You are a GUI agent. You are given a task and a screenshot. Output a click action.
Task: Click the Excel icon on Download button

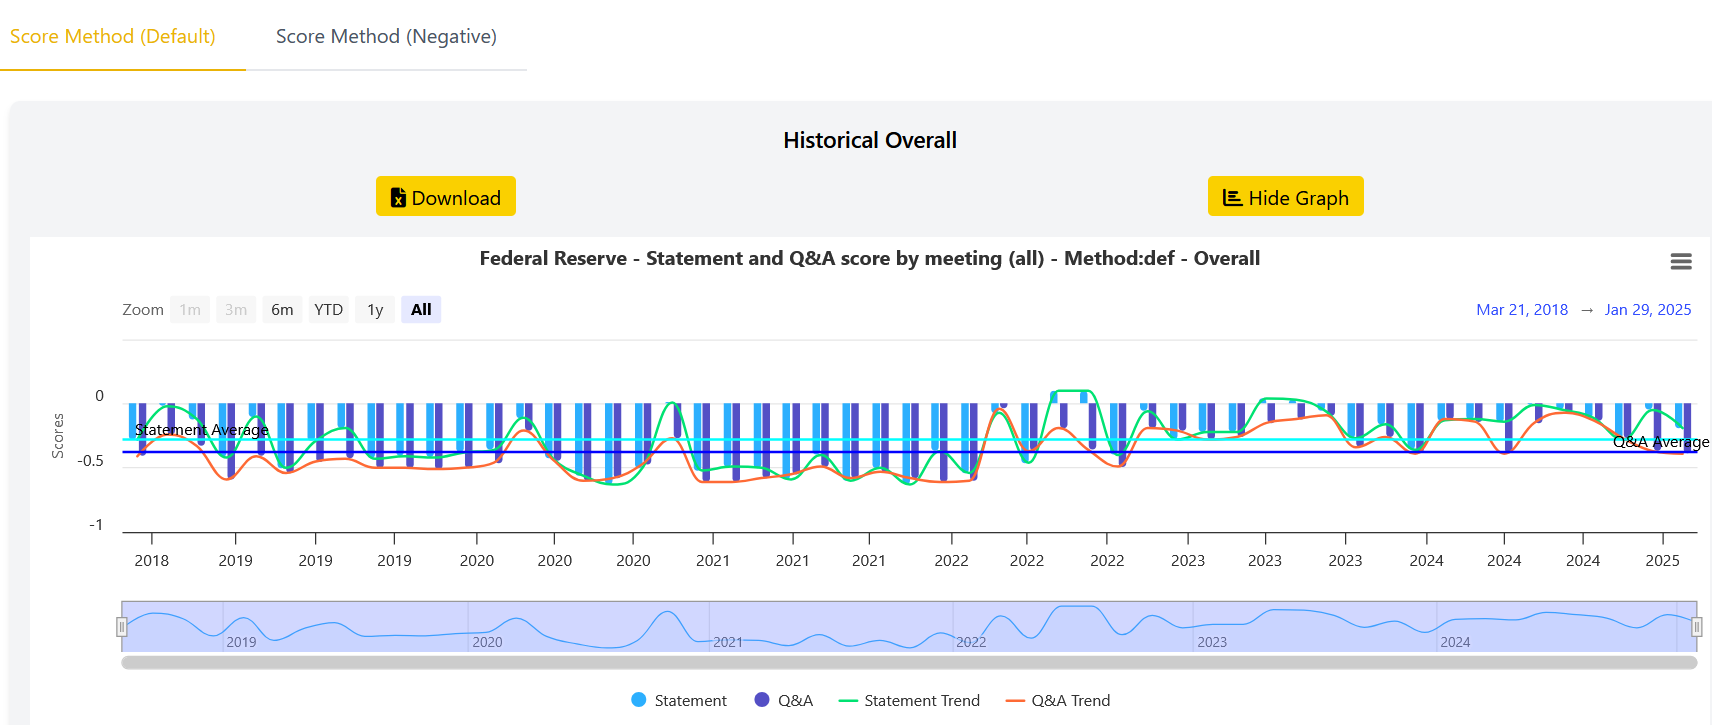tap(398, 198)
